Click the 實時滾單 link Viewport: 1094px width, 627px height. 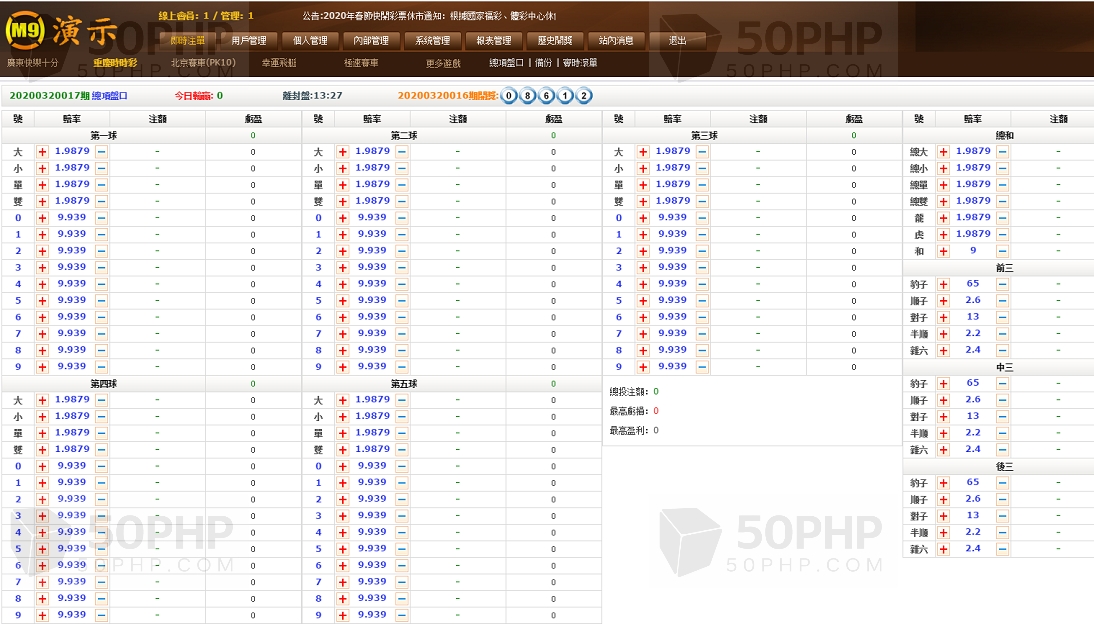coord(580,63)
